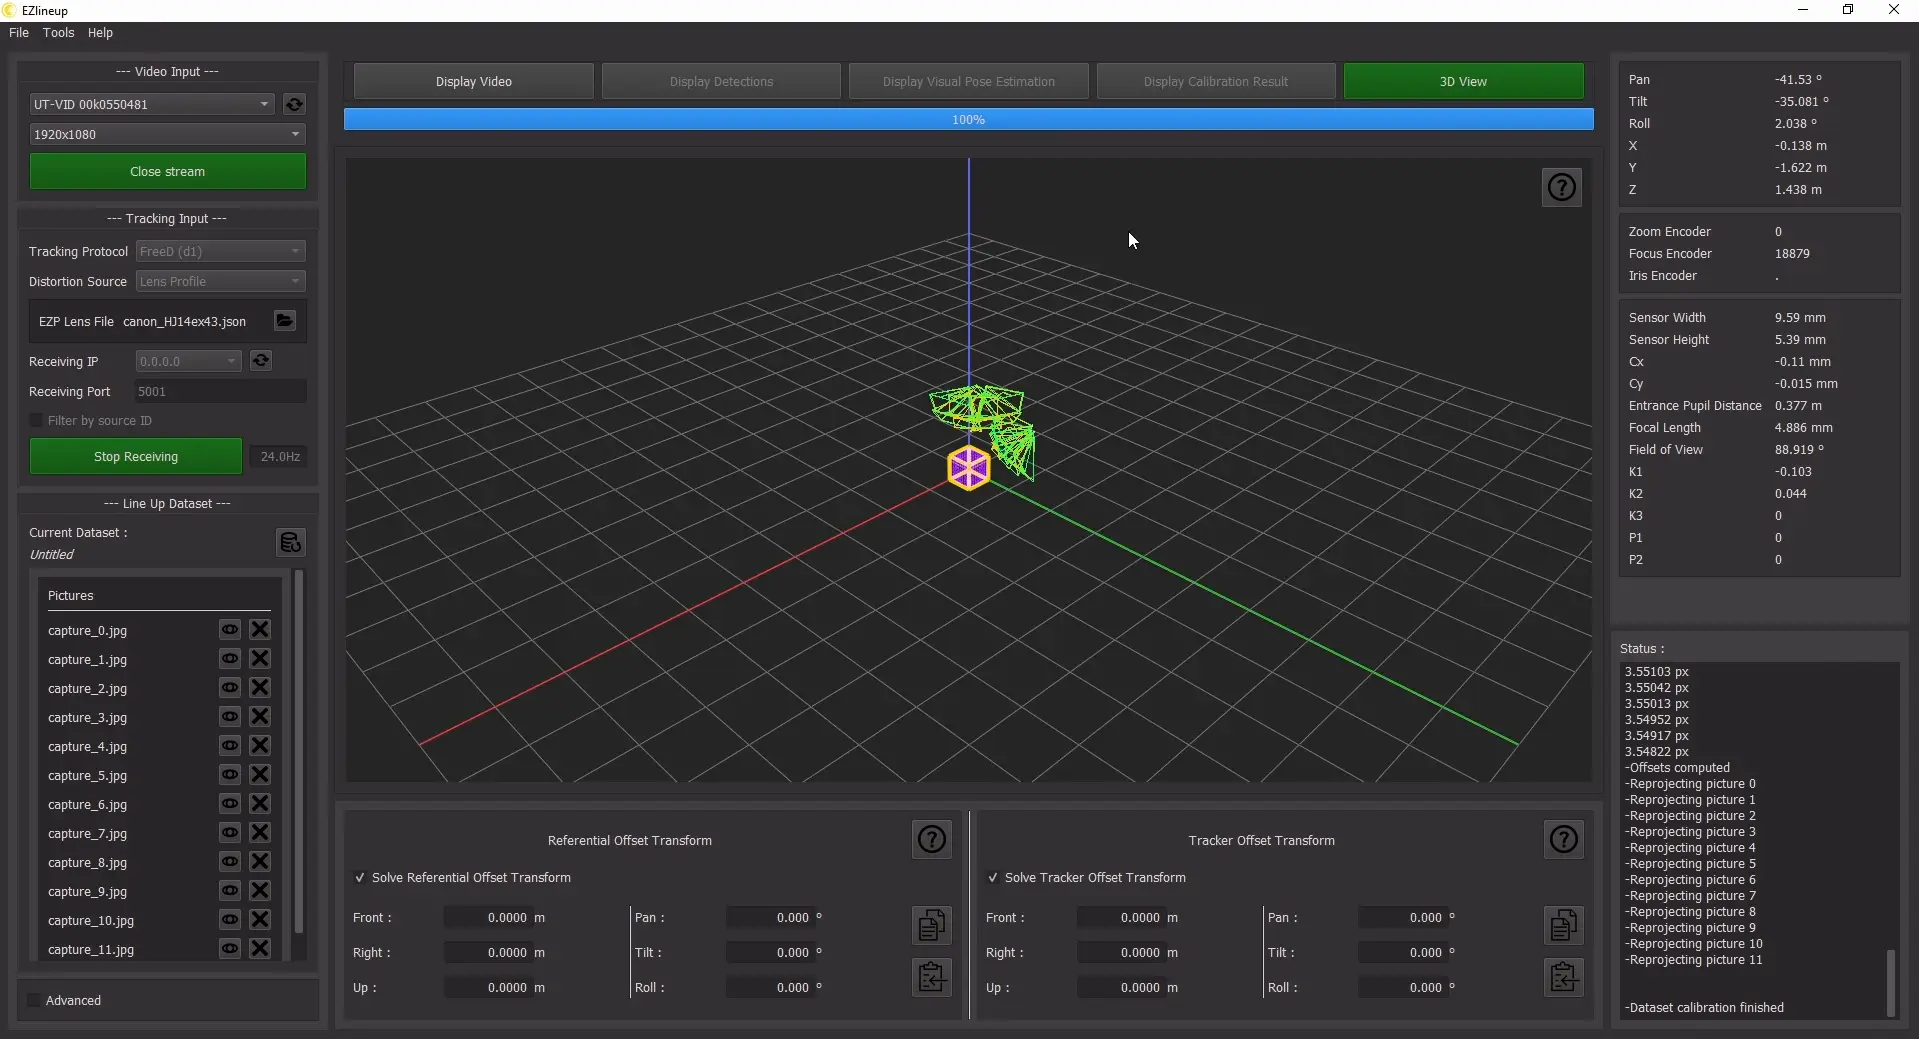
Task: Click the Close stream button
Action: tap(167, 172)
